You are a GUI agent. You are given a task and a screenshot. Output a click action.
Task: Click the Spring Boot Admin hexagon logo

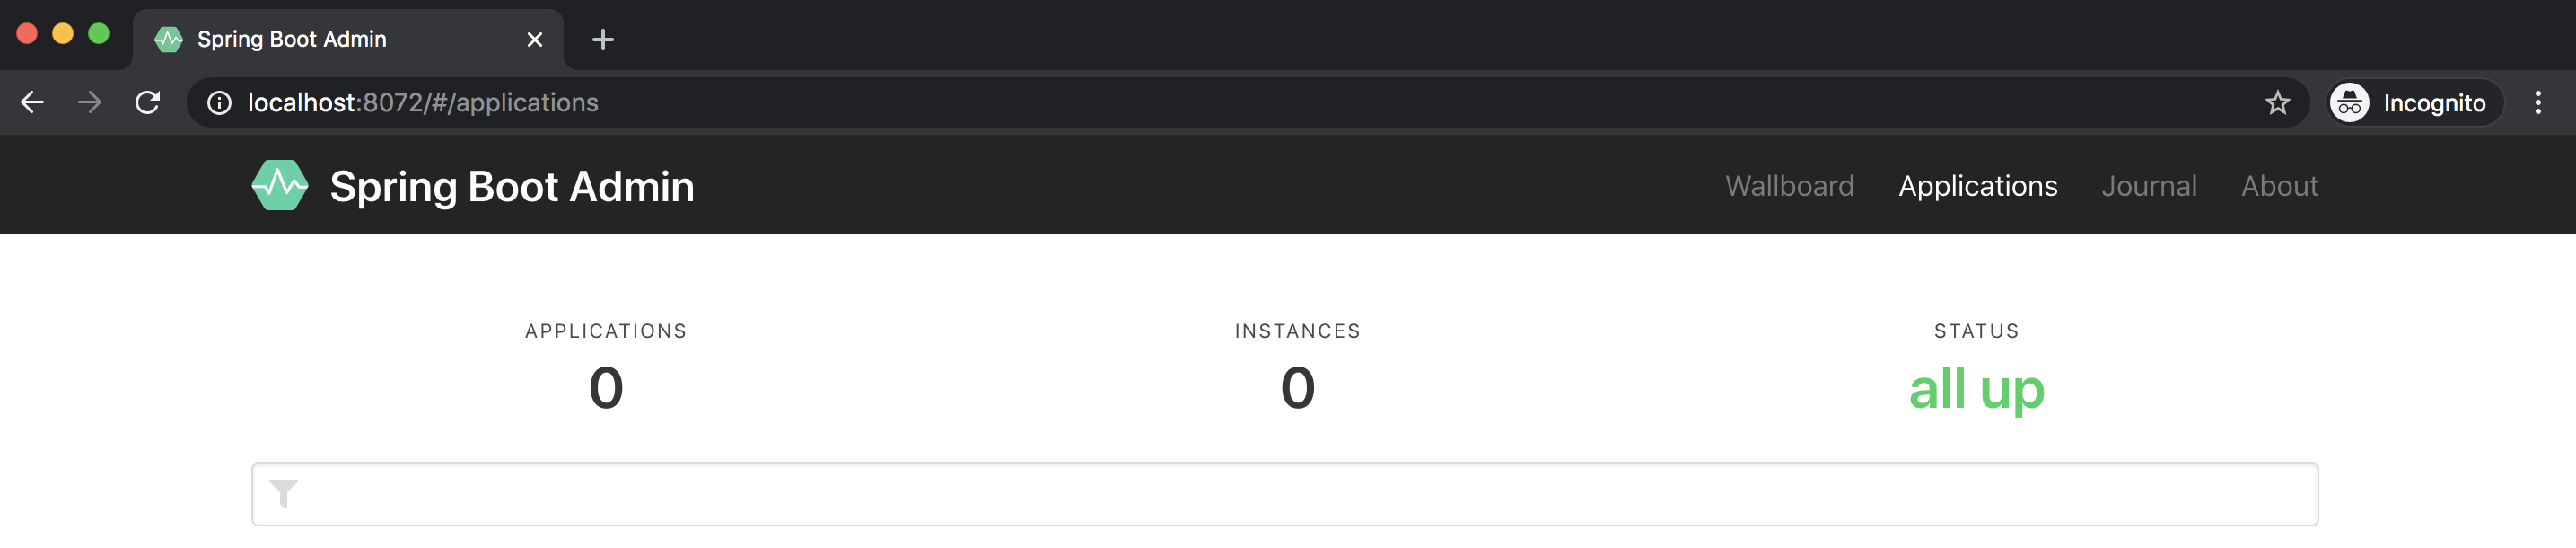[x=280, y=185]
